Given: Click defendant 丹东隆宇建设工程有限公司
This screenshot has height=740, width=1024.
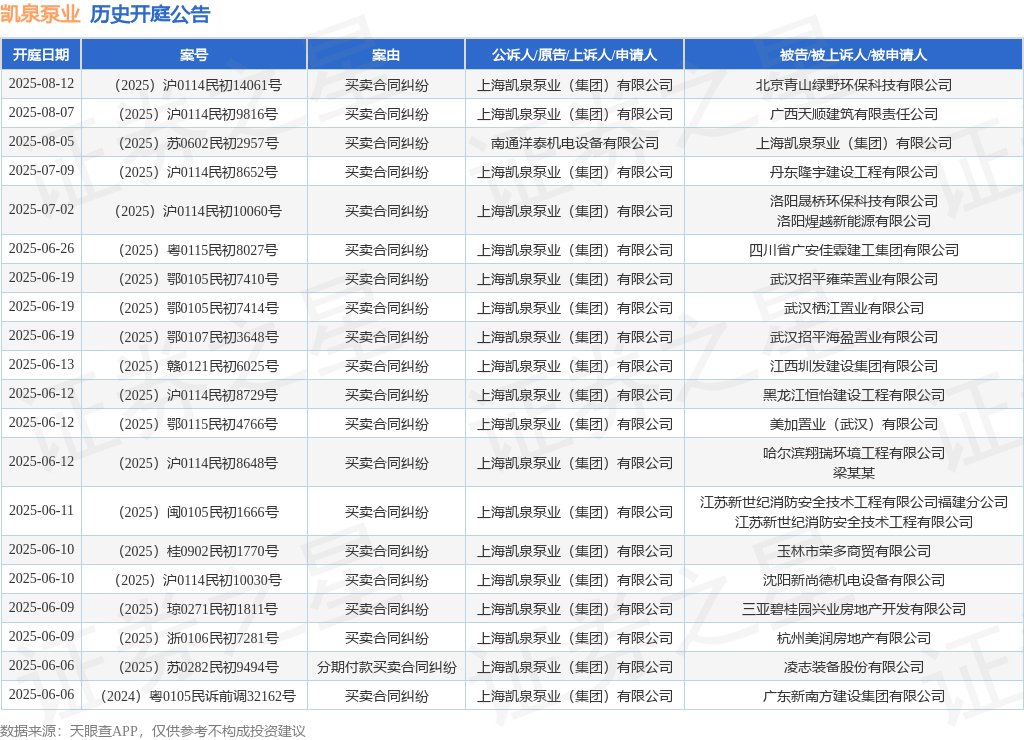Looking at the screenshot, I should coord(854,172).
